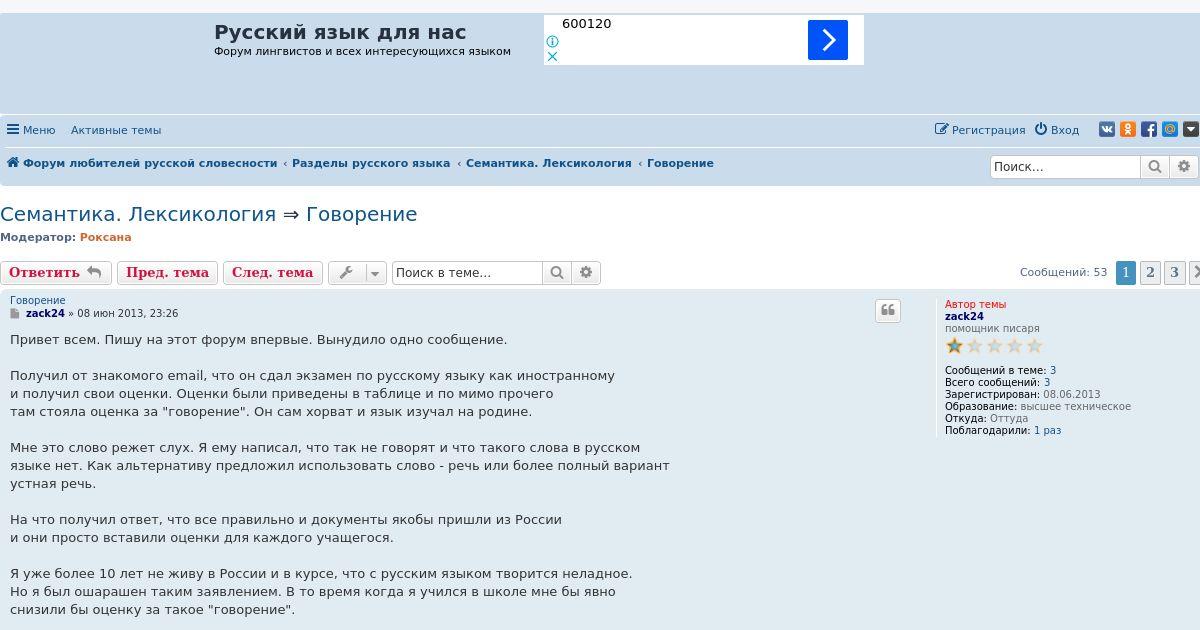
Task: Open Форум любителей русской словесности breadcrumb
Action: click(150, 163)
